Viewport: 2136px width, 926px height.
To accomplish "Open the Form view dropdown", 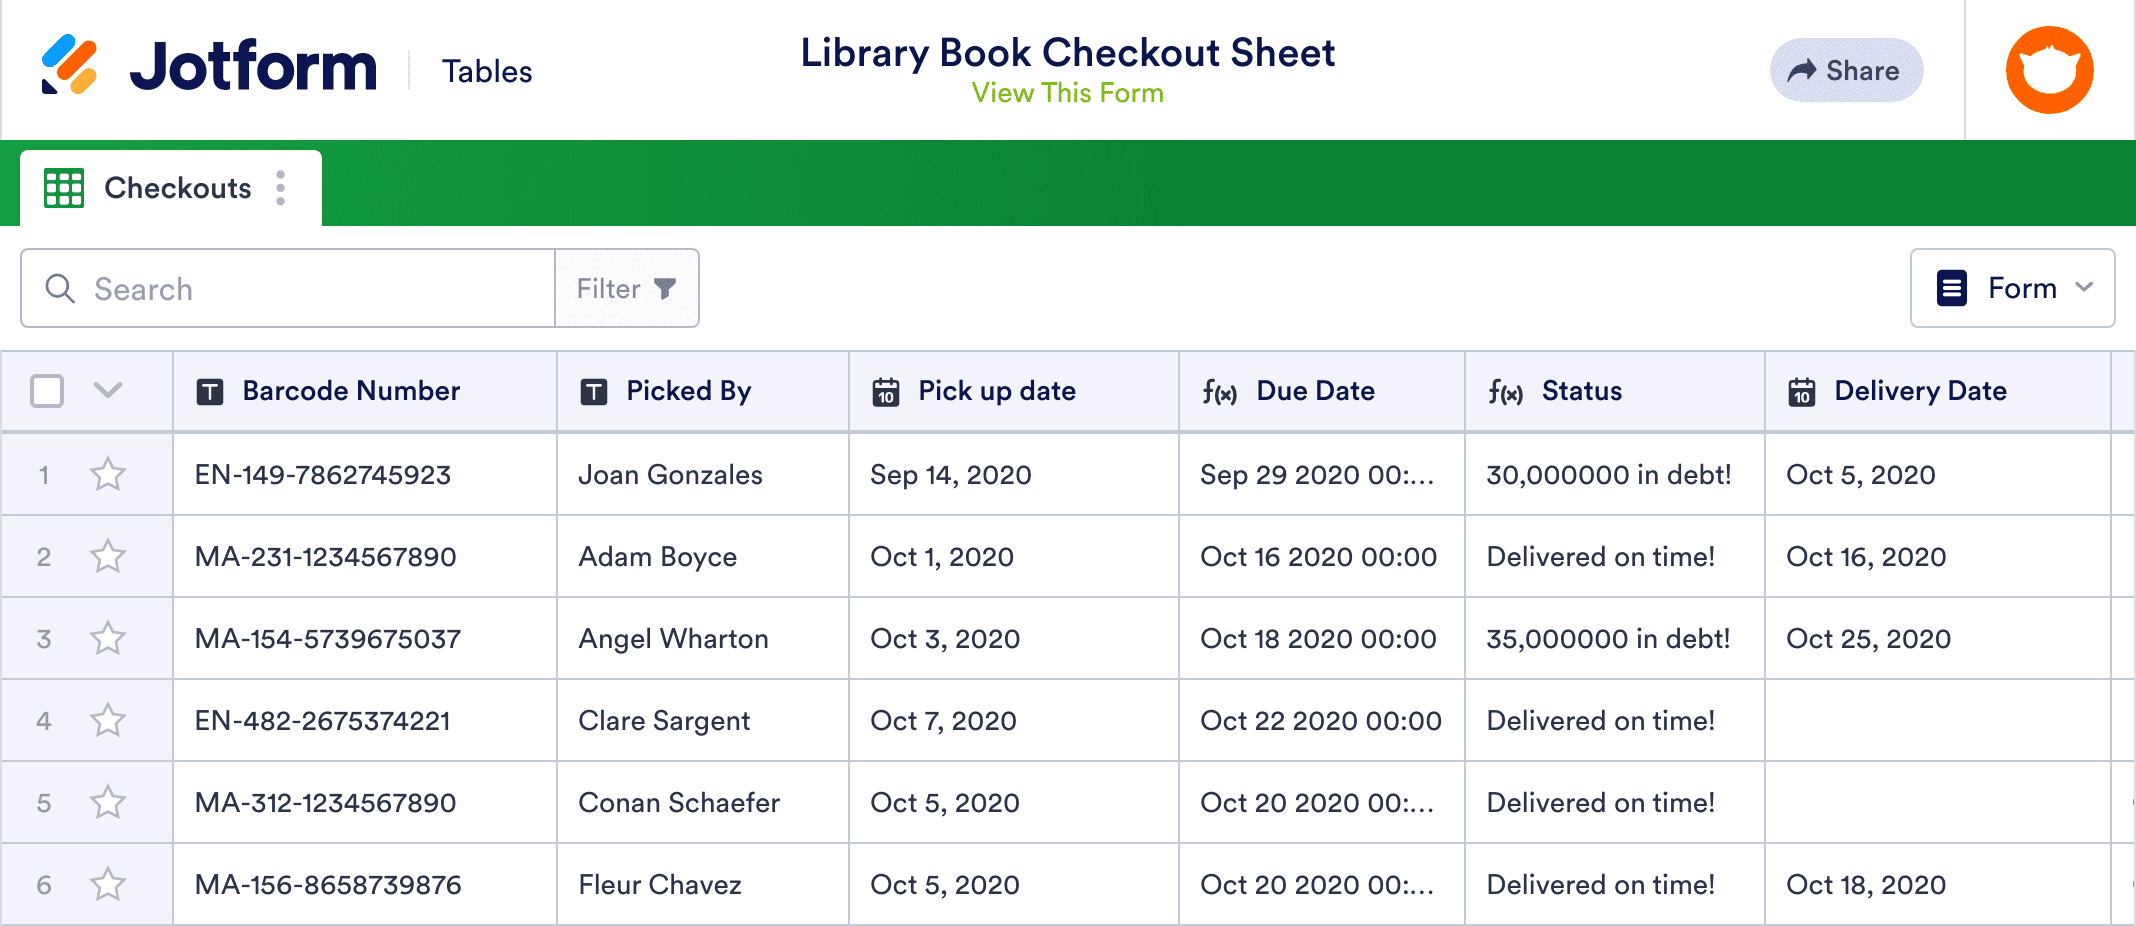I will (x=2012, y=288).
